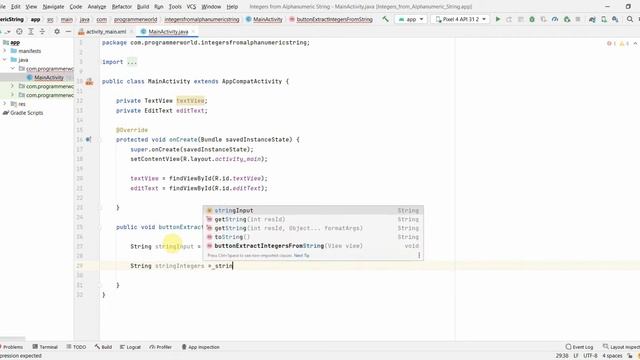Click the programmerworld breadcrumb
Image resolution: width=640 pixels, height=360 pixels.
click(x=136, y=19)
